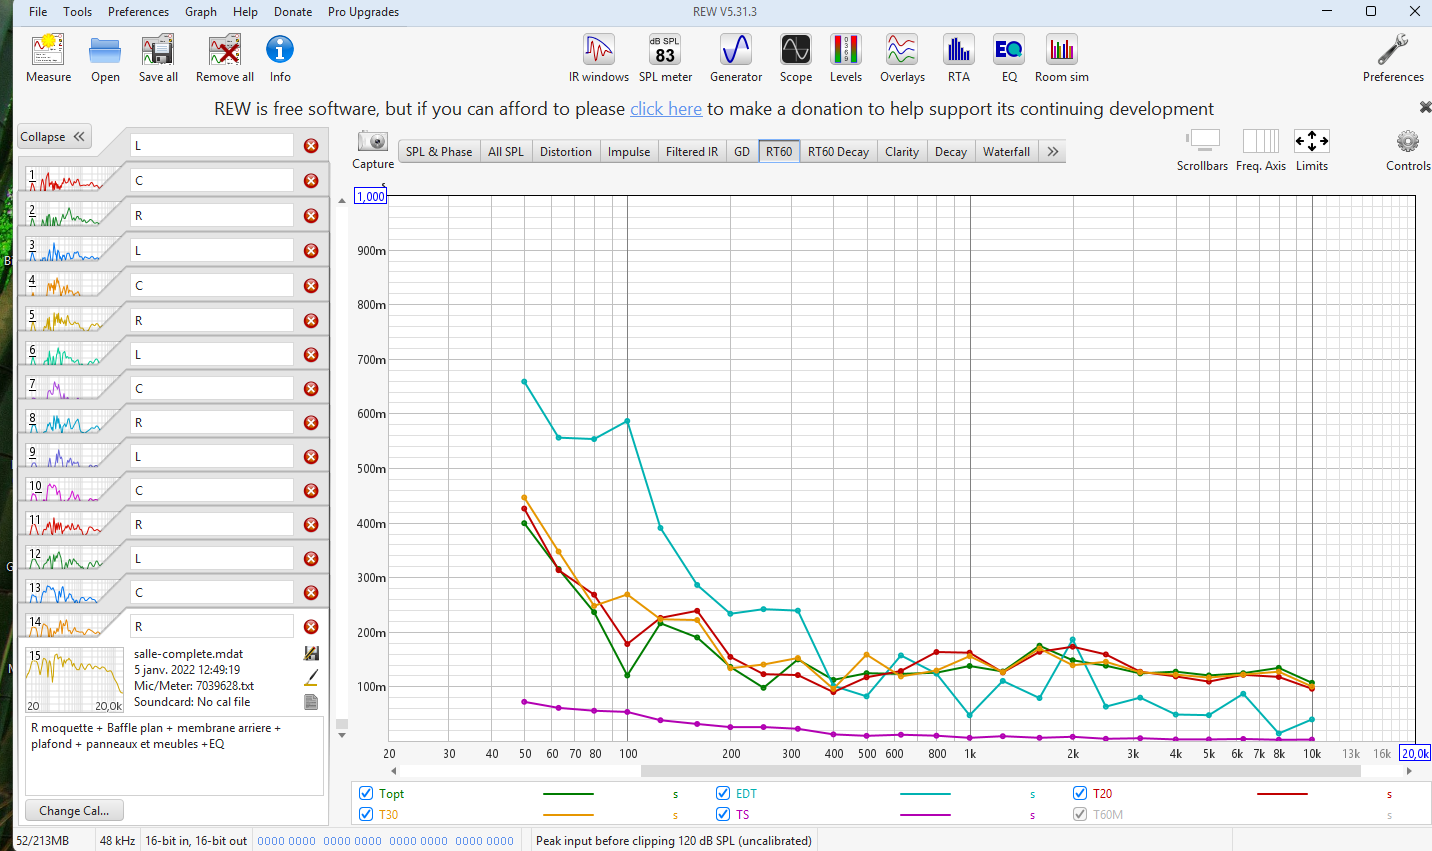Click the notes page icon for measurement 15
1432x851 pixels.
311,702
